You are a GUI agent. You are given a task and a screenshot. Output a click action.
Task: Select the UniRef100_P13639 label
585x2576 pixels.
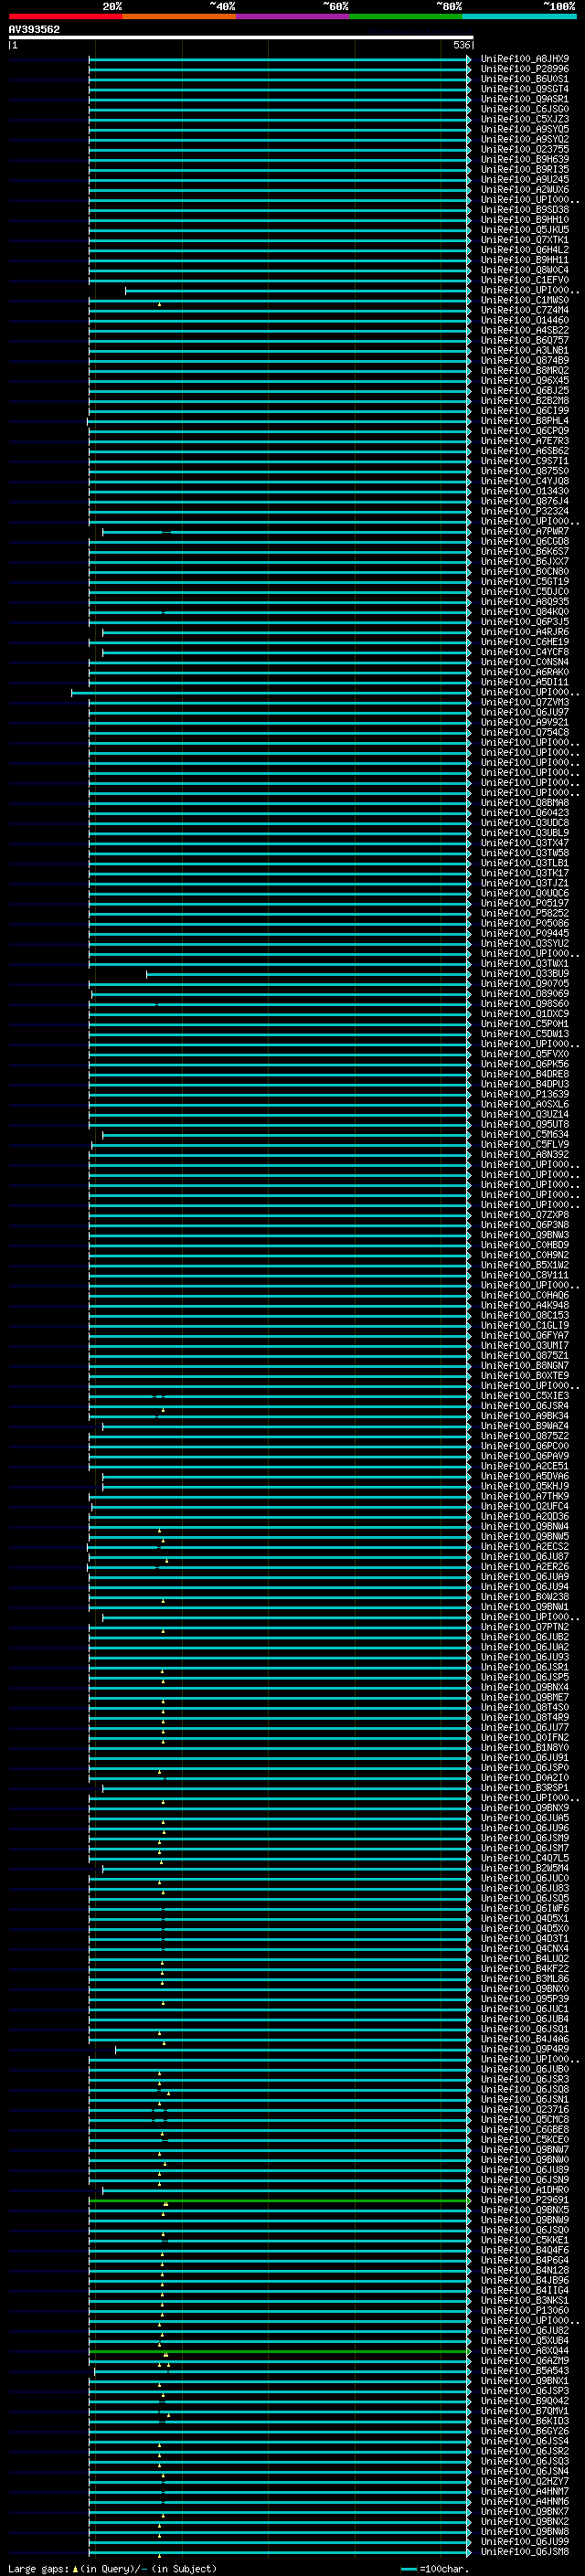point(525,1094)
